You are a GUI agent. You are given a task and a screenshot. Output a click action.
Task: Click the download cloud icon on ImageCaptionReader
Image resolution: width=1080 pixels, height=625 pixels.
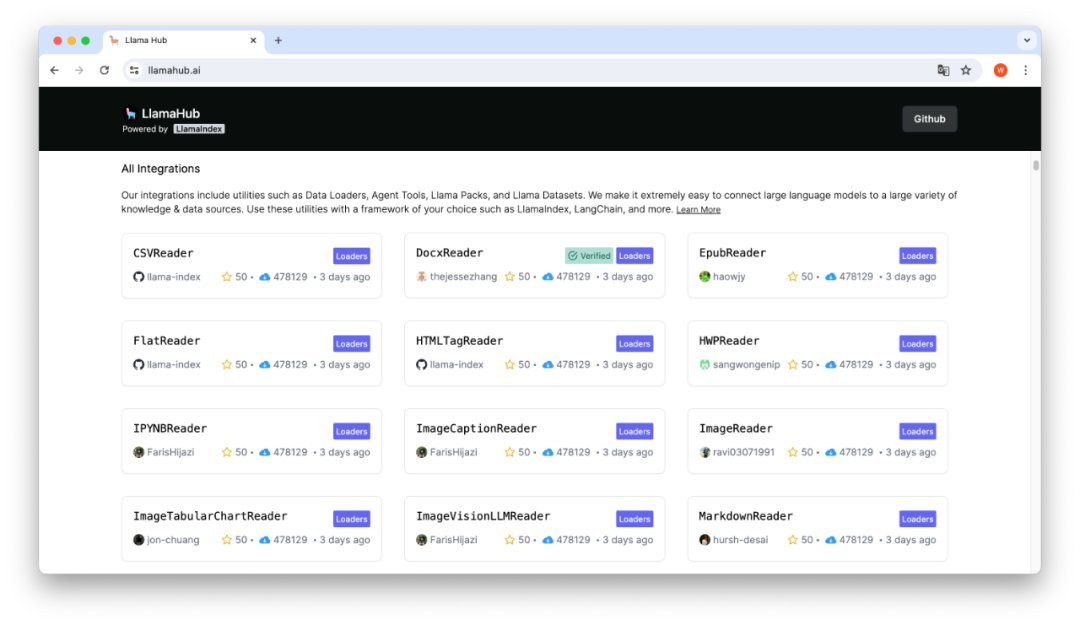[x=548, y=452]
